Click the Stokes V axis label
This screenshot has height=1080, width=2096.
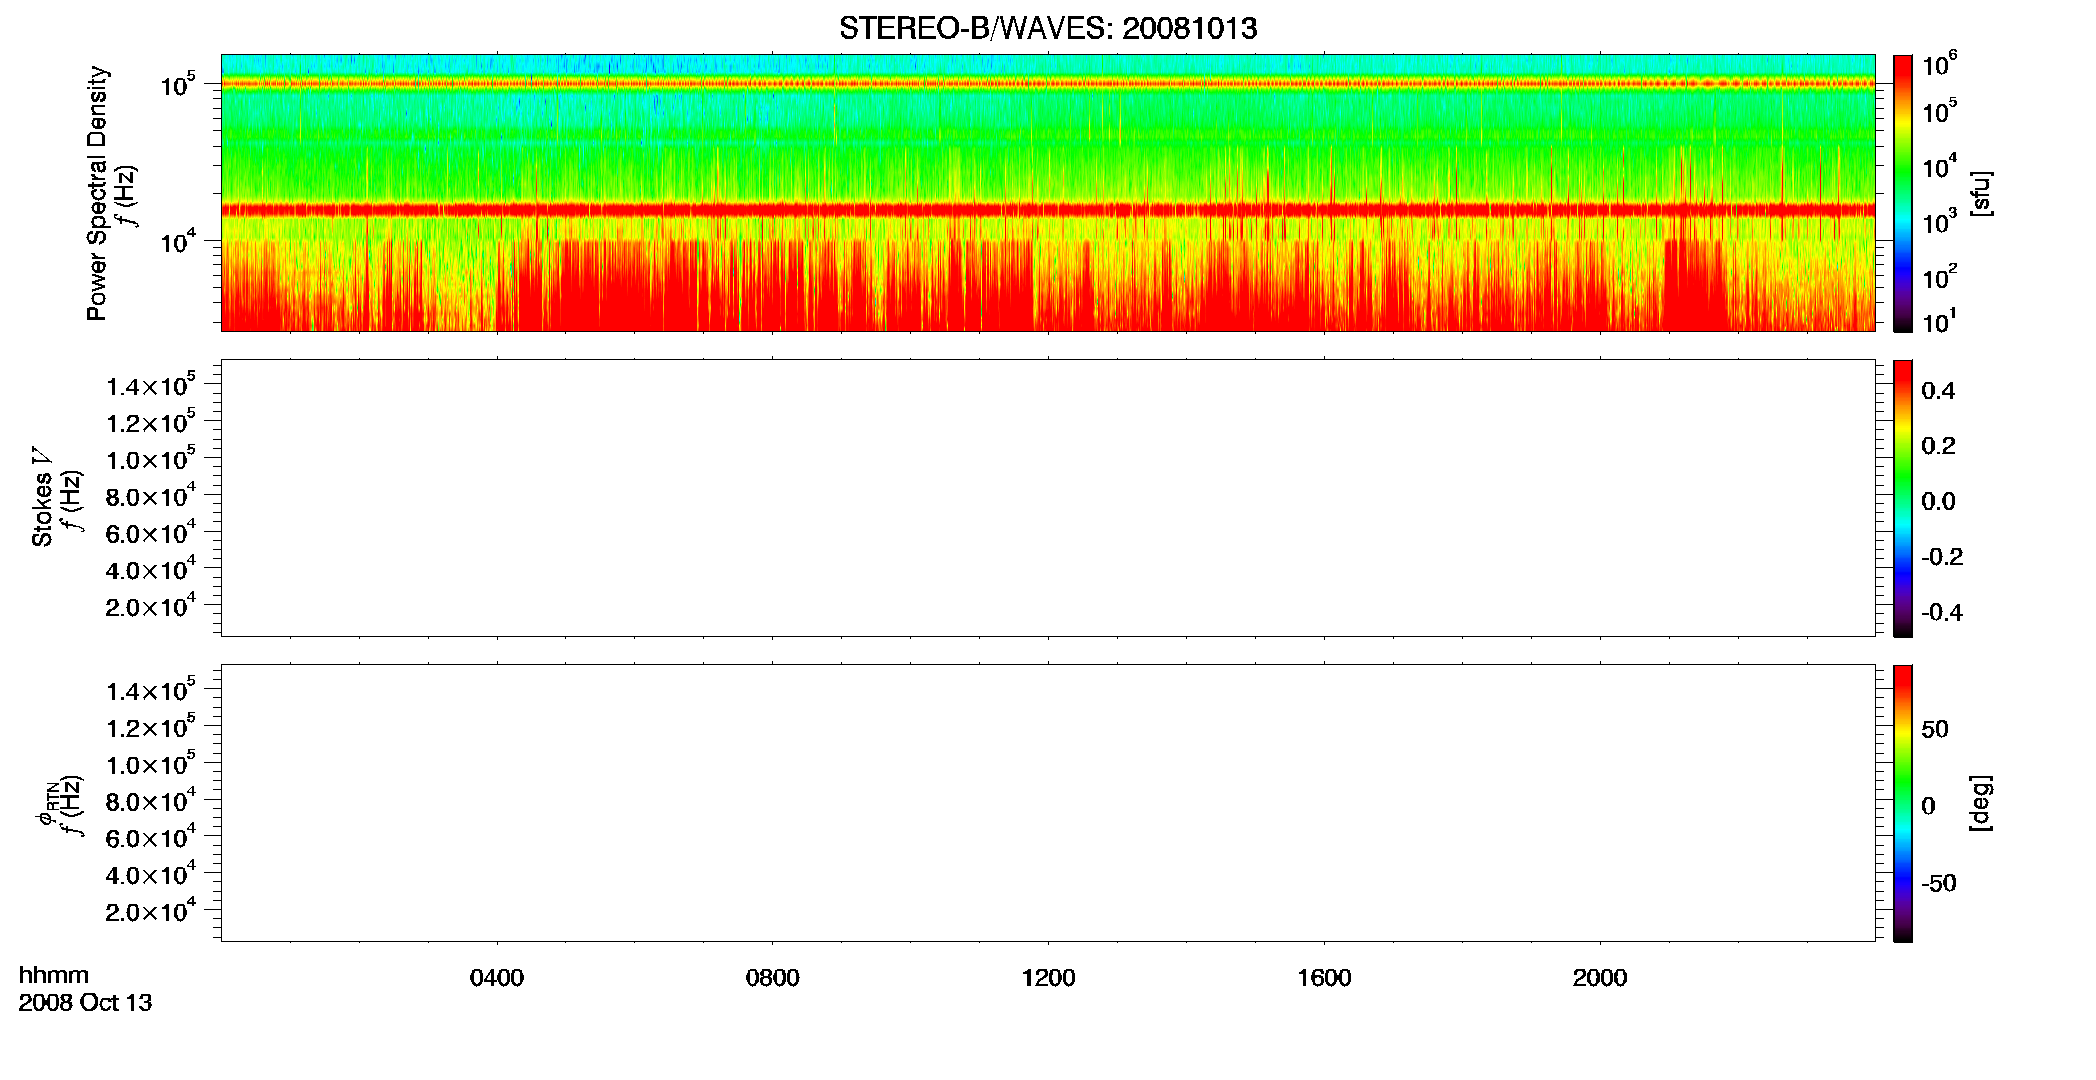tap(42, 497)
